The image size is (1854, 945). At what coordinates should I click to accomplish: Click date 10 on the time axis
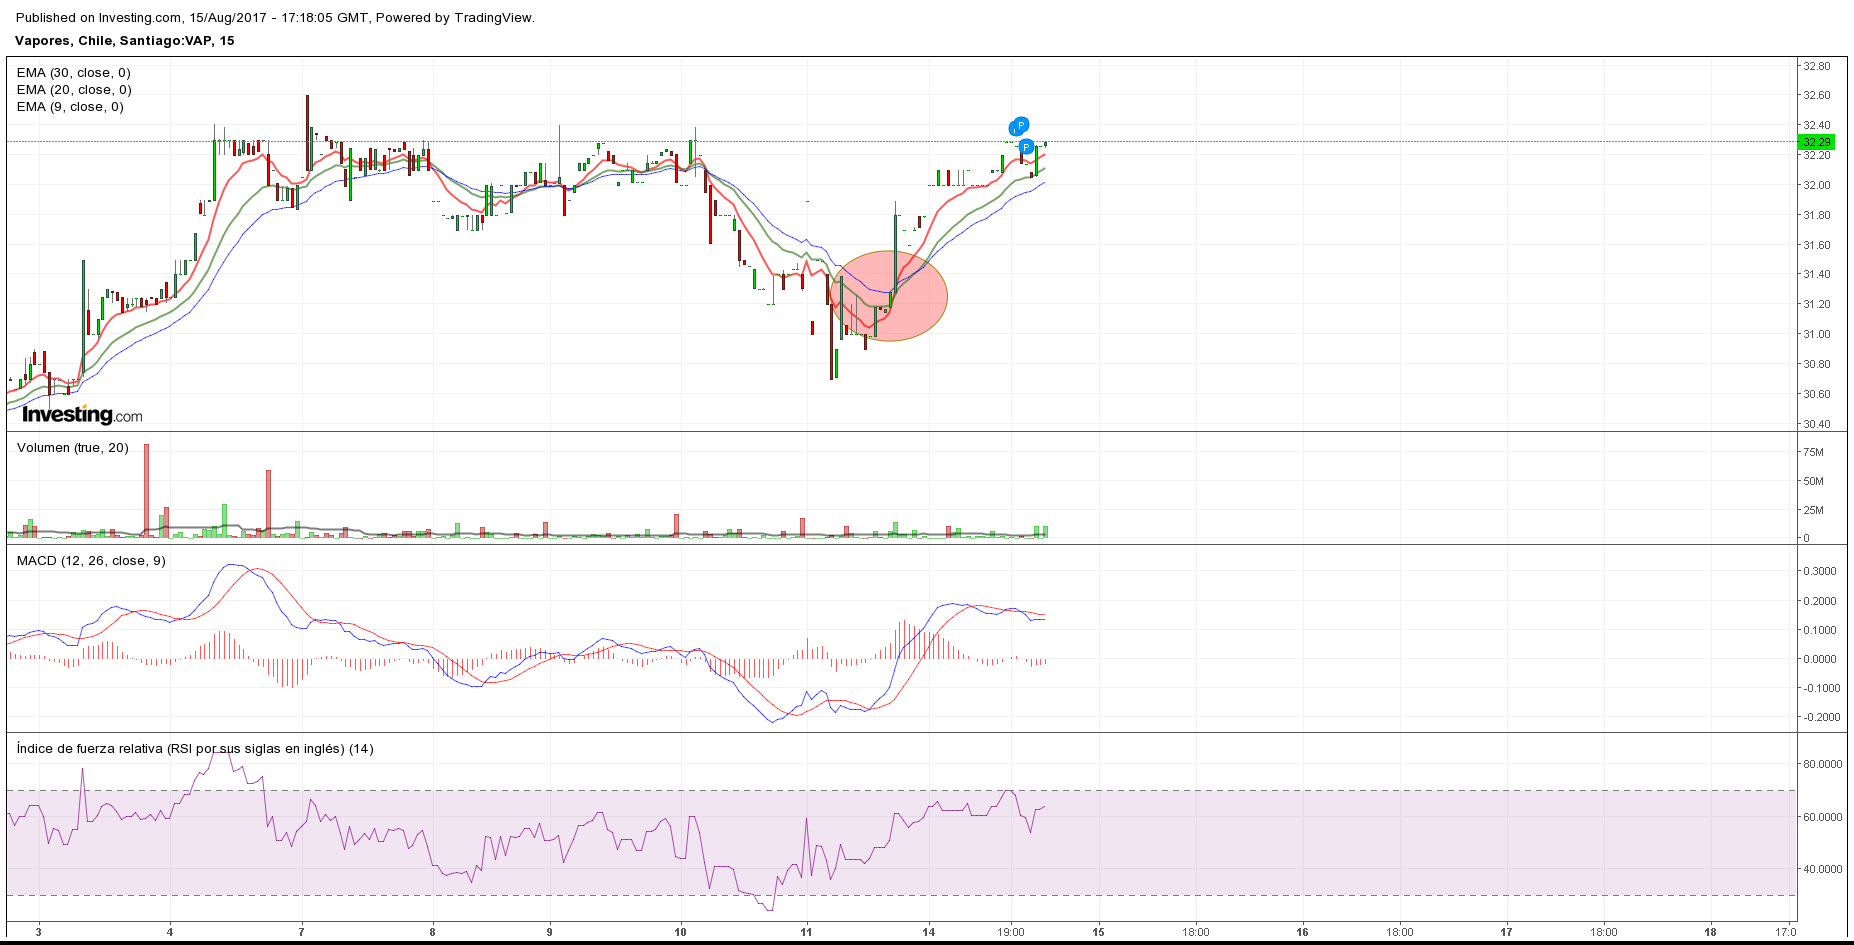681,932
